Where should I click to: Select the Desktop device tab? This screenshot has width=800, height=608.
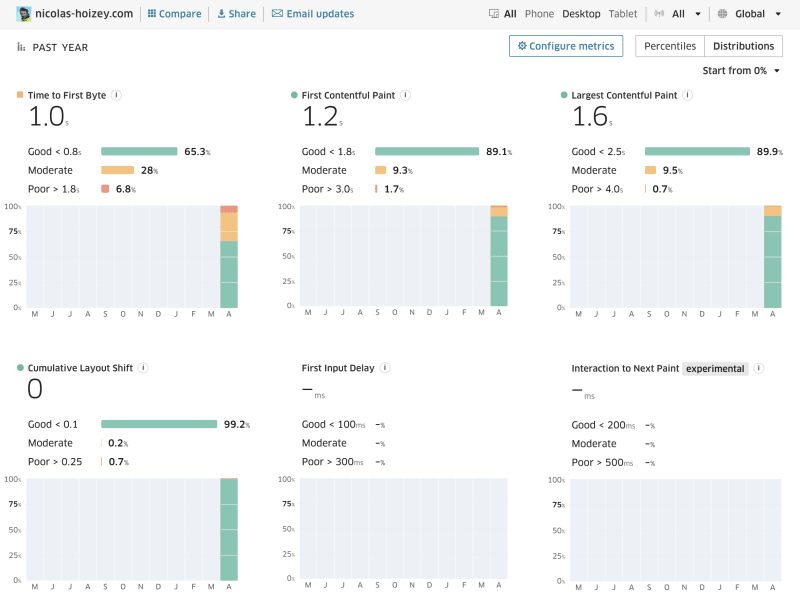tap(581, 14)
